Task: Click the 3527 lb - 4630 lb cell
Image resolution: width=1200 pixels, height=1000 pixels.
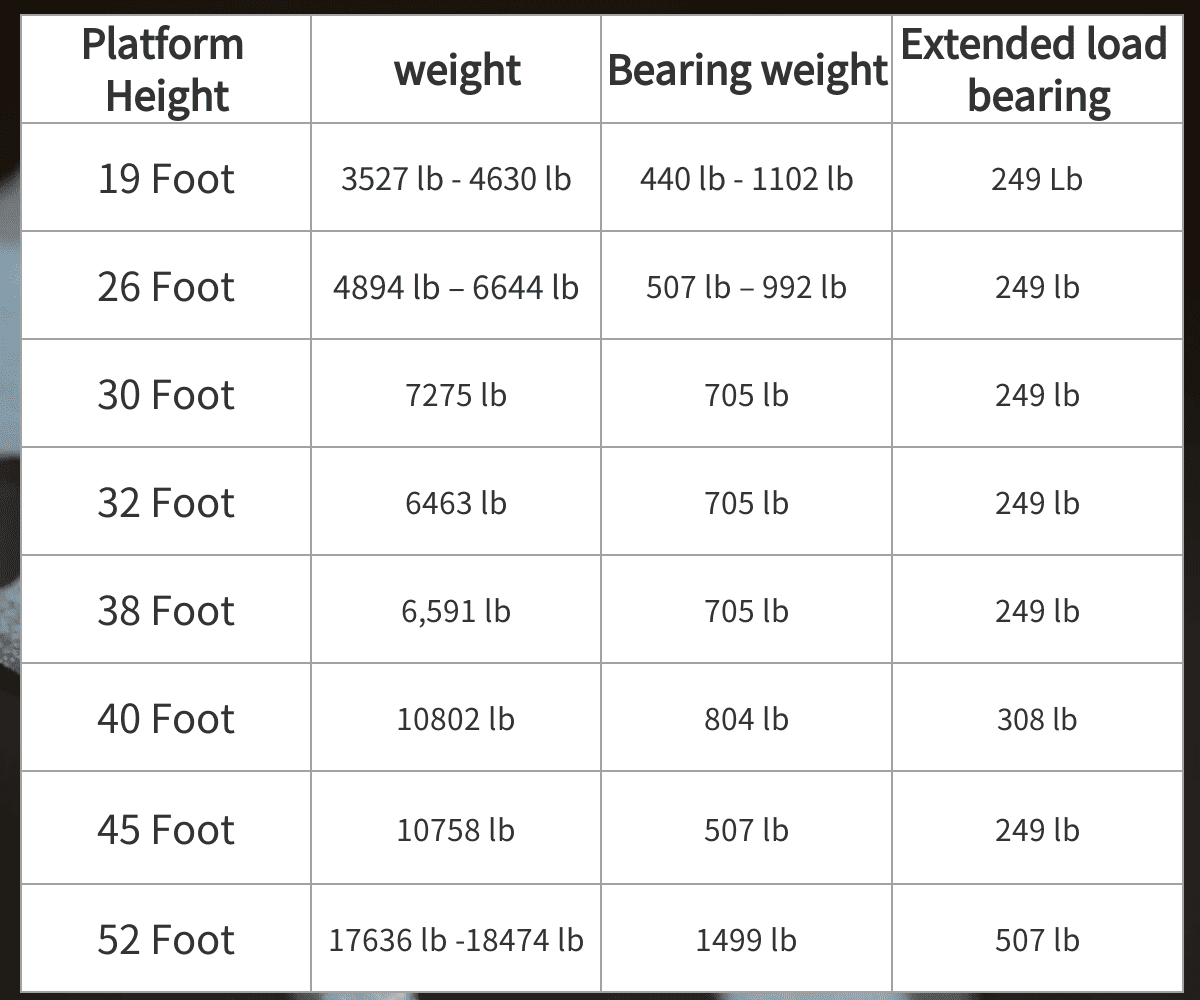Action: tap(456, 179)
